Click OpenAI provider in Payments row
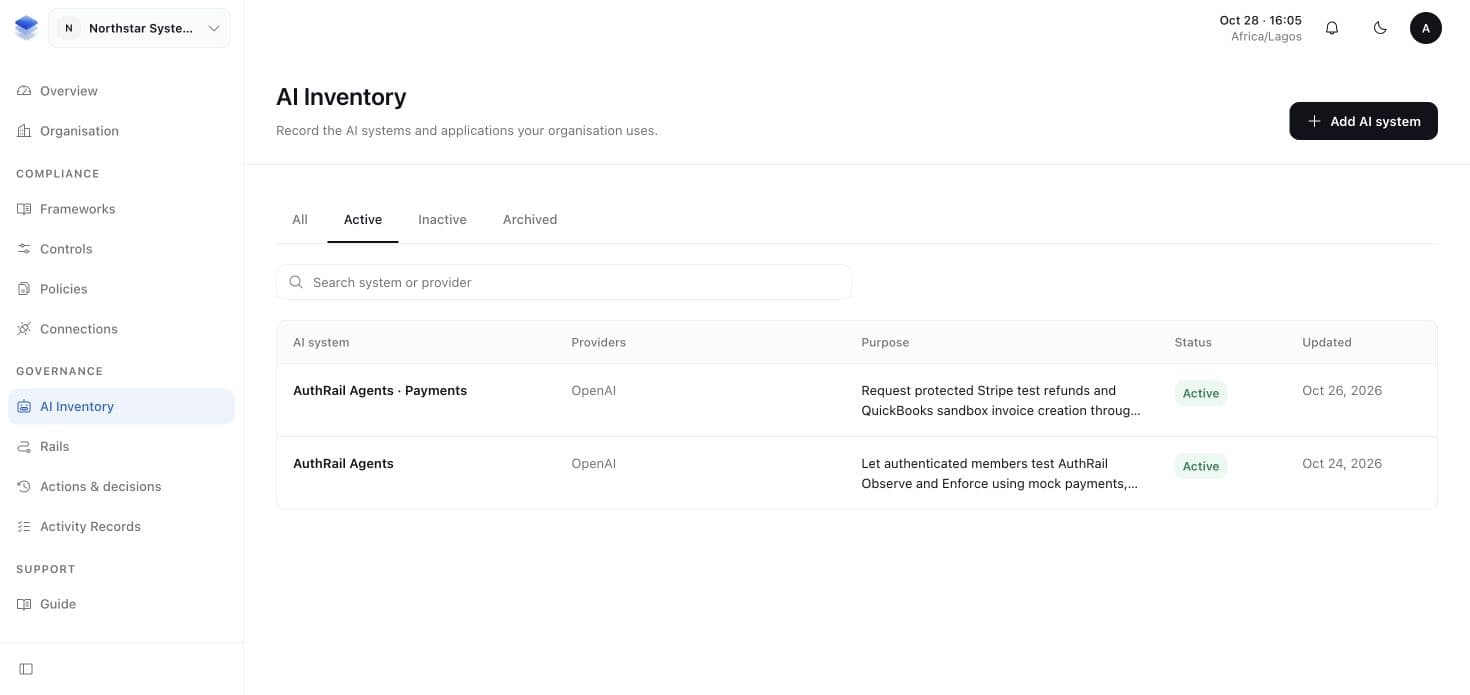 point(594,391)
